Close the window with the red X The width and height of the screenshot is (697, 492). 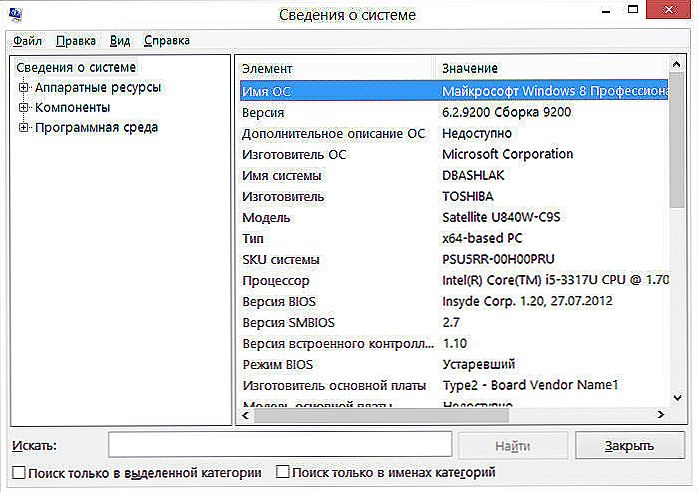[x=668, y=10]
